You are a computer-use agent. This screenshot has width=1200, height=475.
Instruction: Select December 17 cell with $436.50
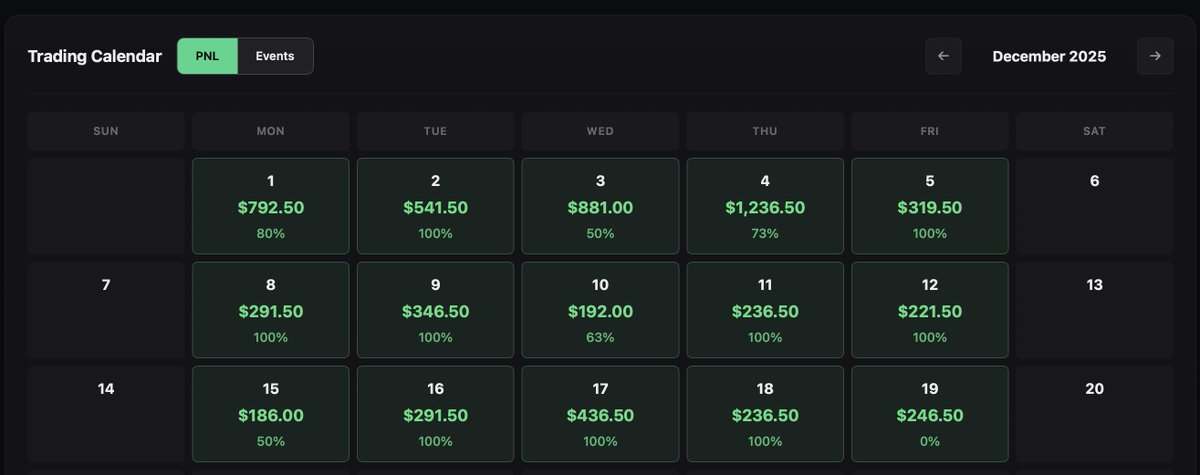pyautogui.click(x=600, y=414)
